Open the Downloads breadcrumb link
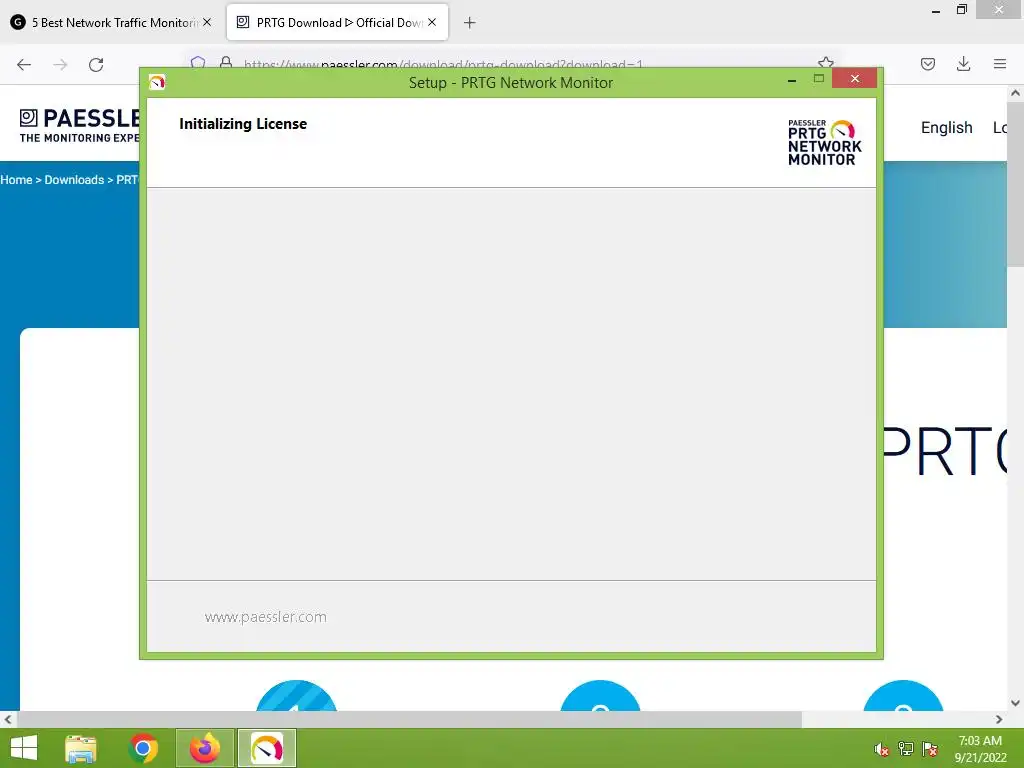Viewport: 1024px width, 768px height. [x=74, y=180]
